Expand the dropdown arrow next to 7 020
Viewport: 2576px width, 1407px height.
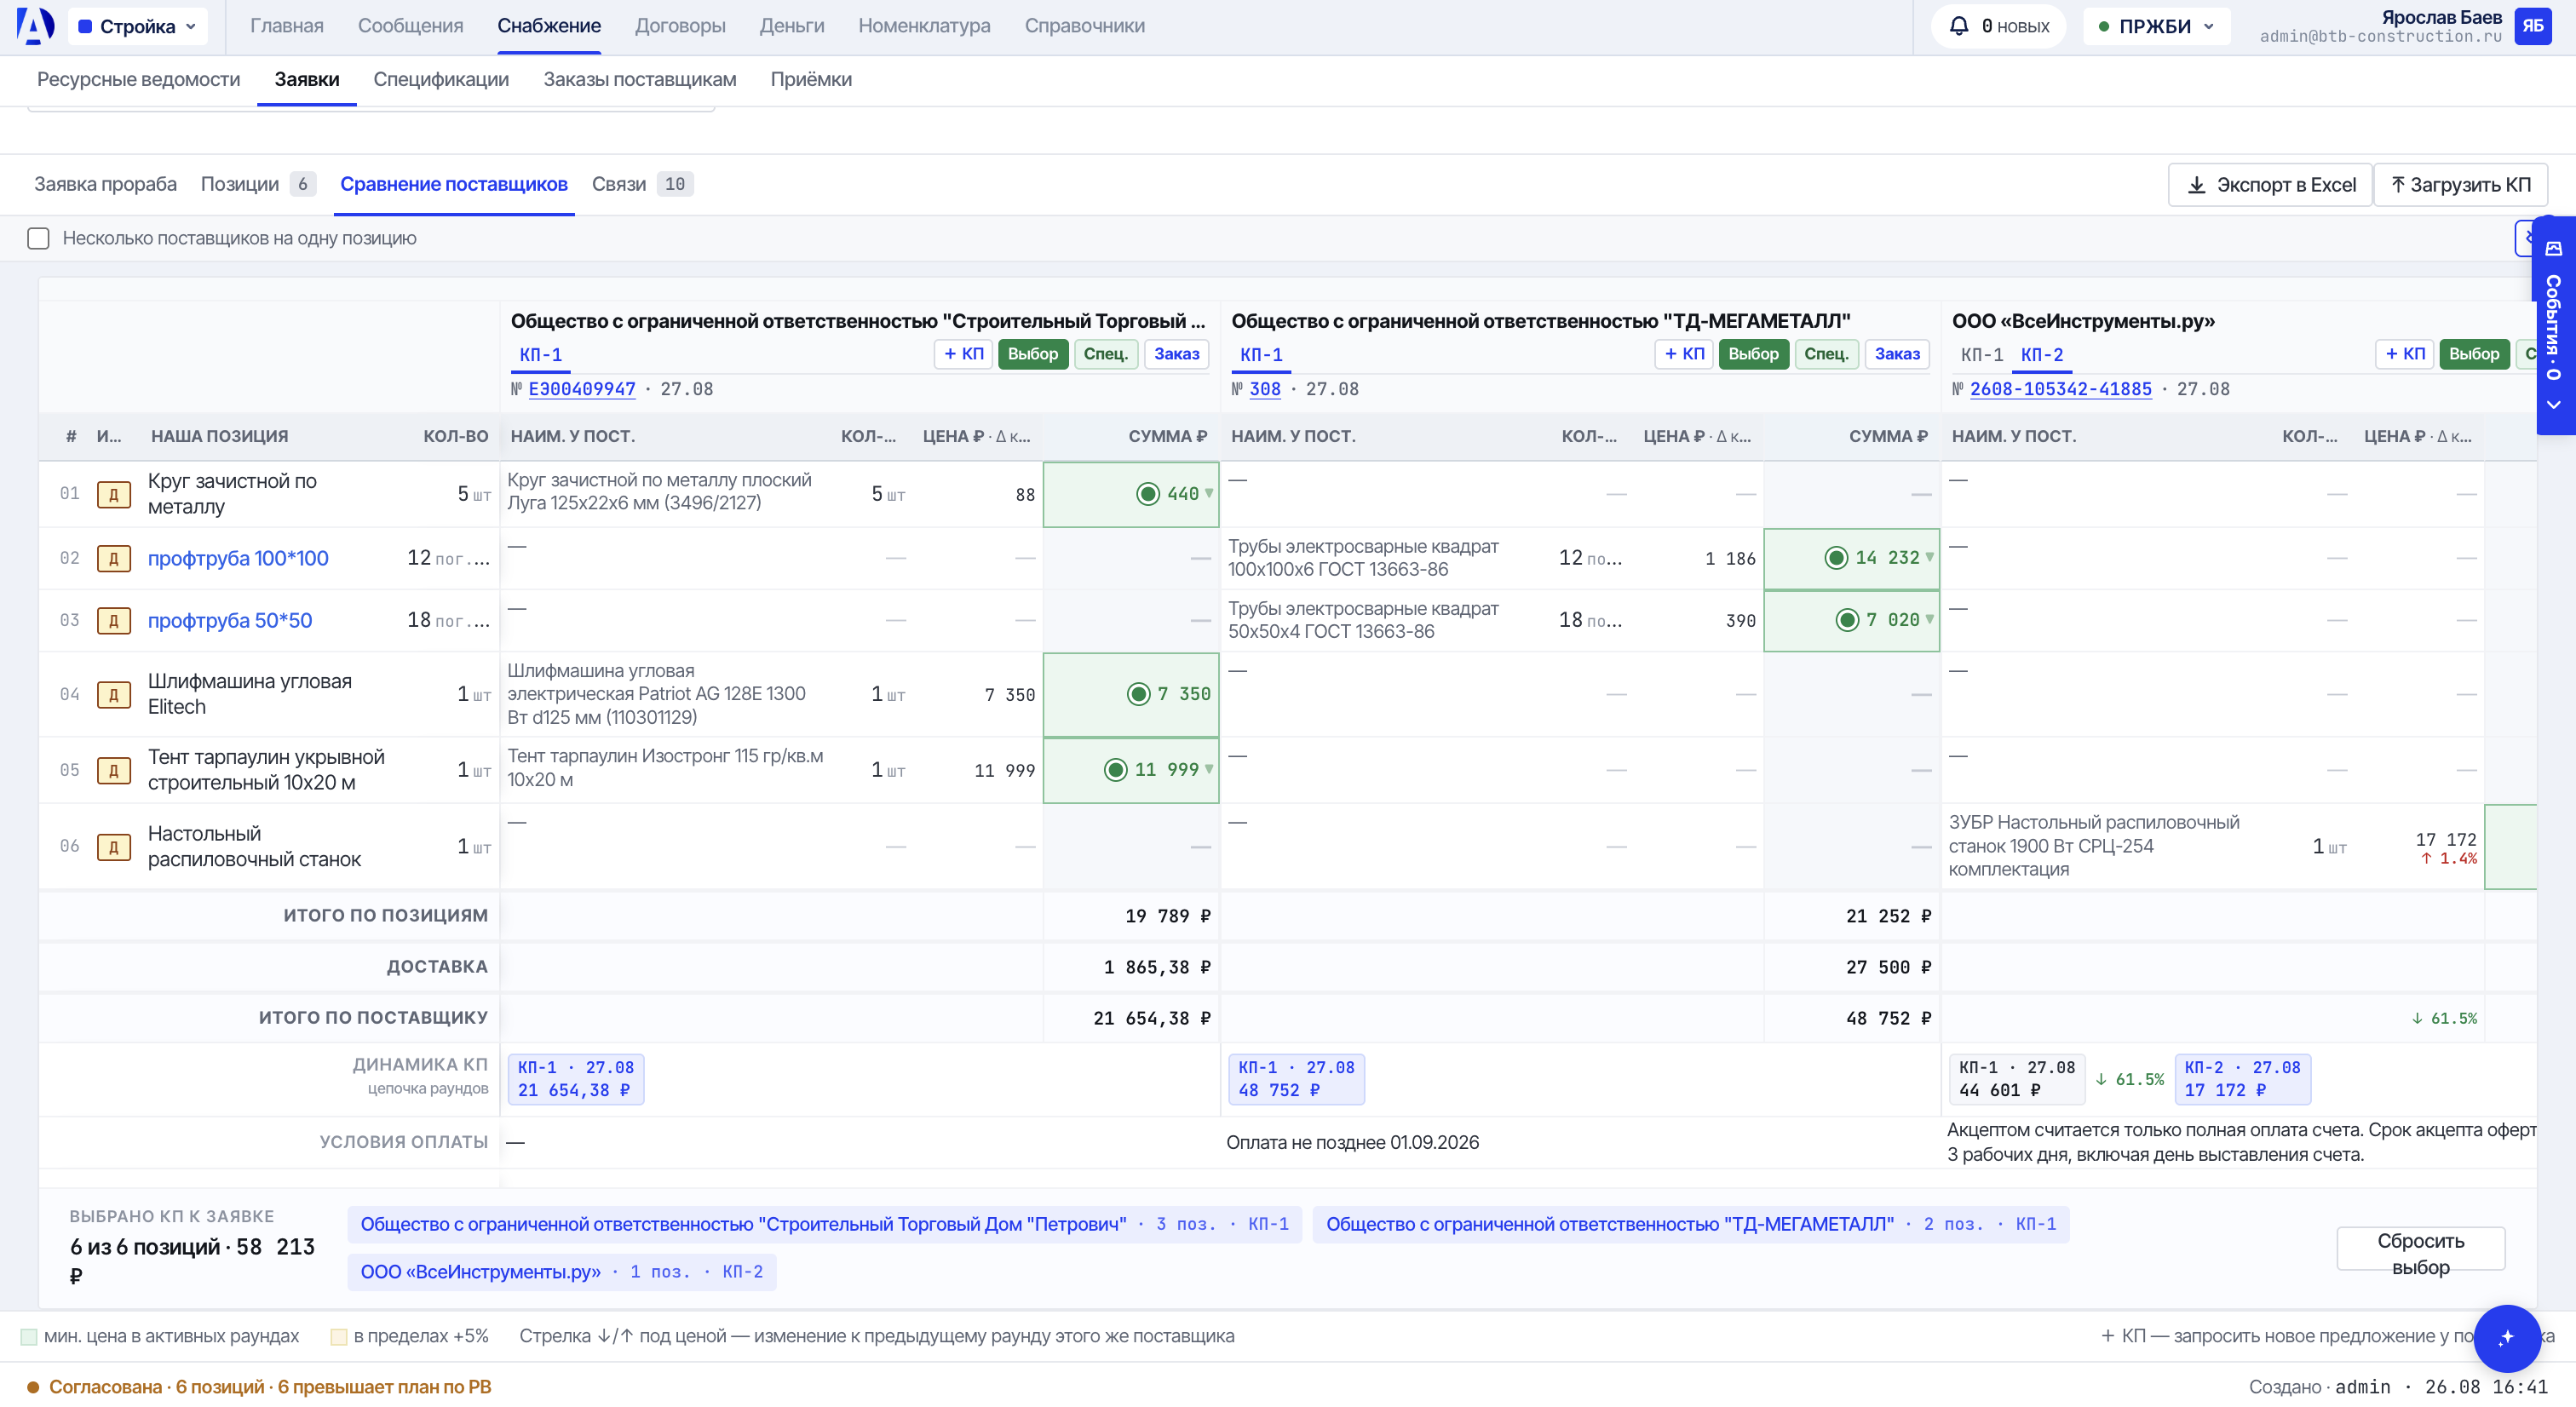(1929, 619)
